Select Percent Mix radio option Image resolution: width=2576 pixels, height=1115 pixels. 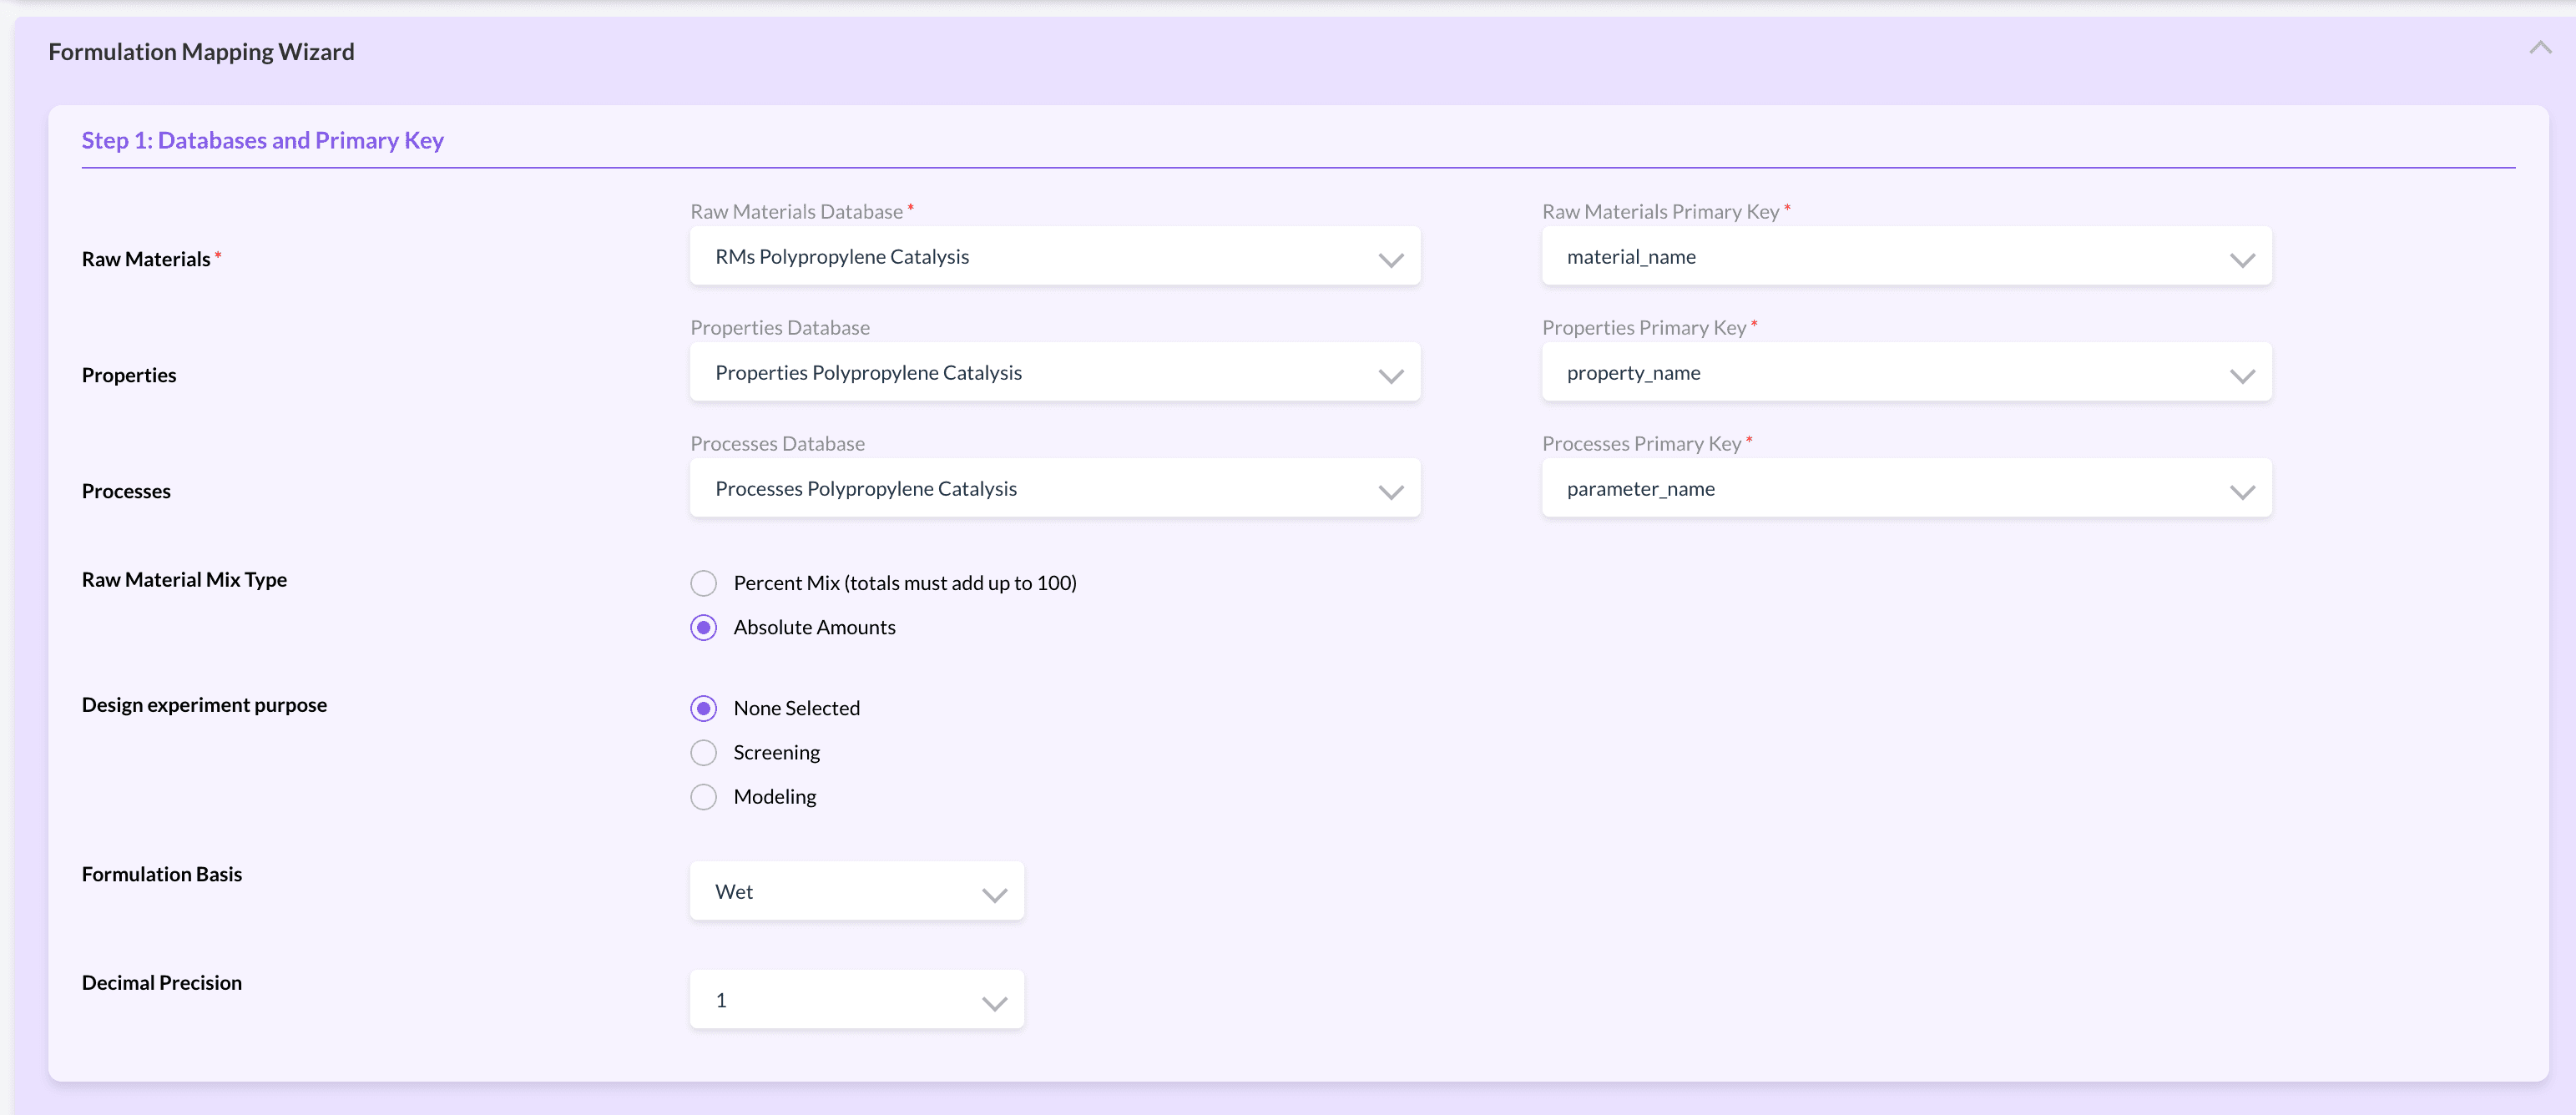coord(704,583)
